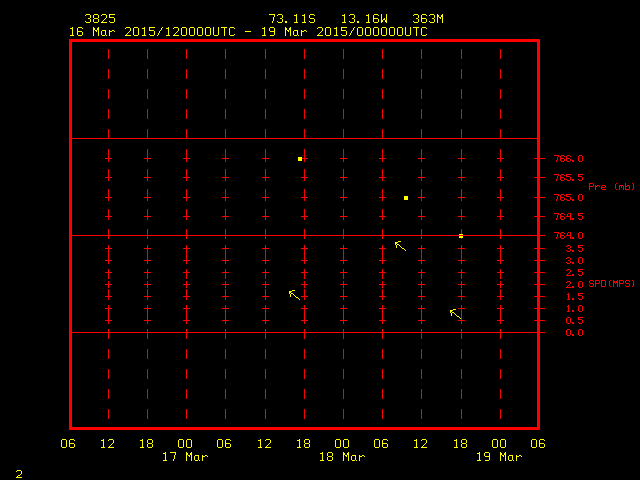Screen dimensions: 640x480
Task: Click the station ID 3825 in header
Action: 99,19
